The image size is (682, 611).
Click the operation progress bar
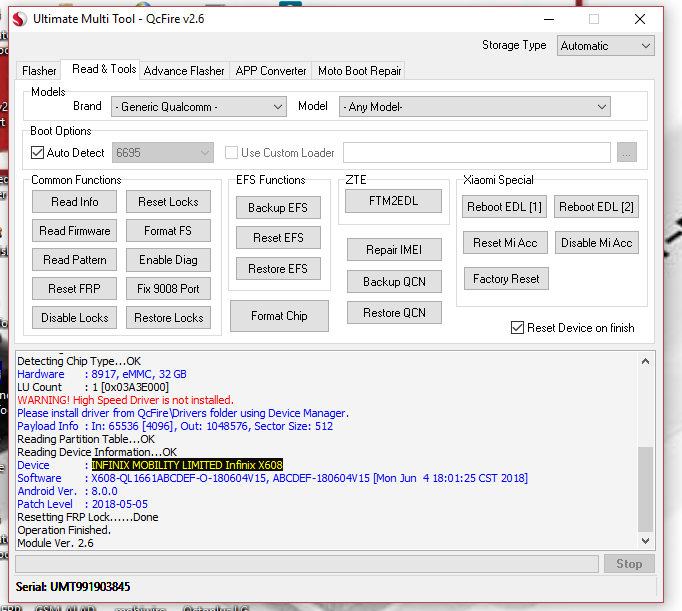coord(307,564)
